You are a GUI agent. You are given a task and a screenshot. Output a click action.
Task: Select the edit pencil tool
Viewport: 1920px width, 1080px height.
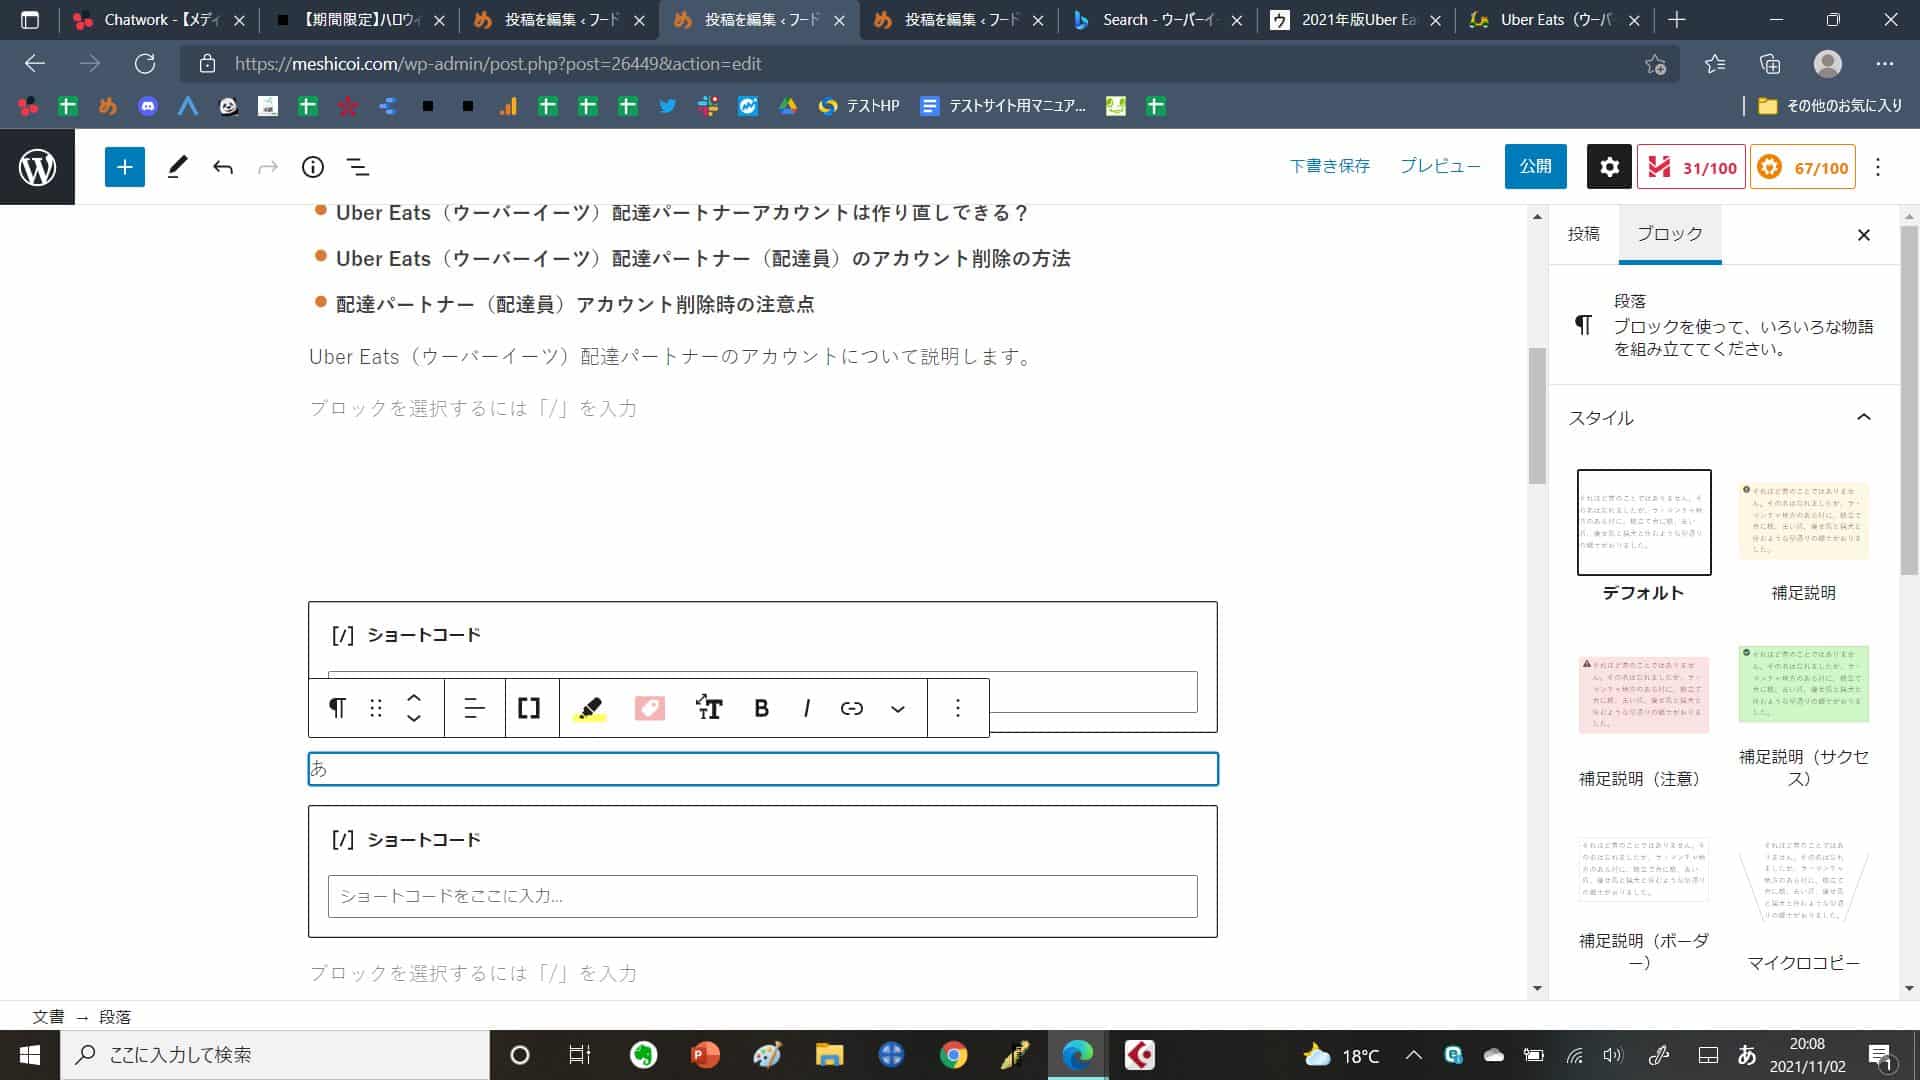tap(177, 167)
